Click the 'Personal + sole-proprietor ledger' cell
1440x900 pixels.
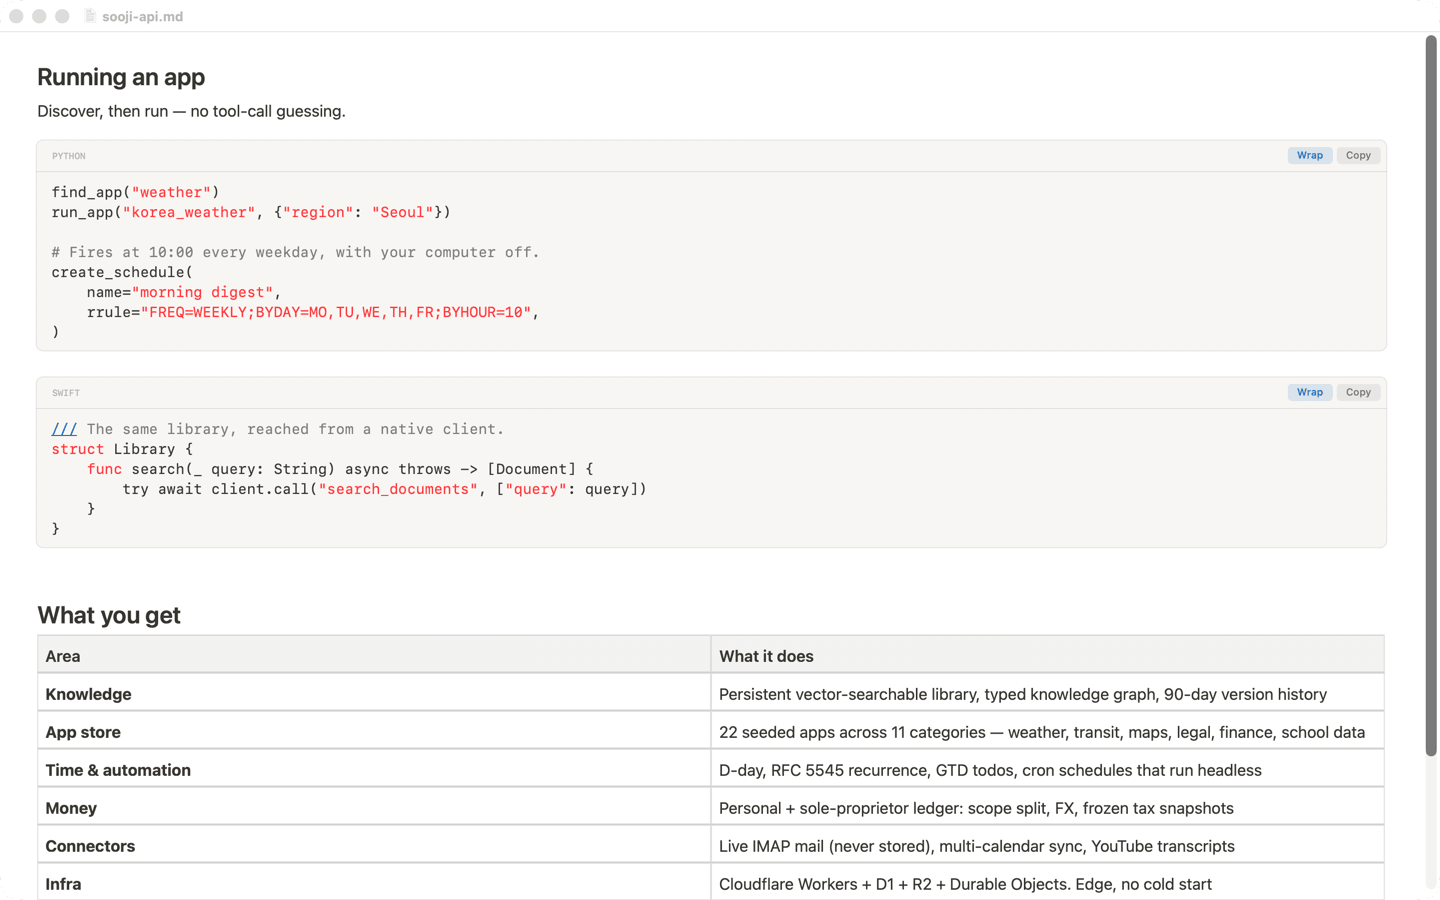tap(1048, 808)
